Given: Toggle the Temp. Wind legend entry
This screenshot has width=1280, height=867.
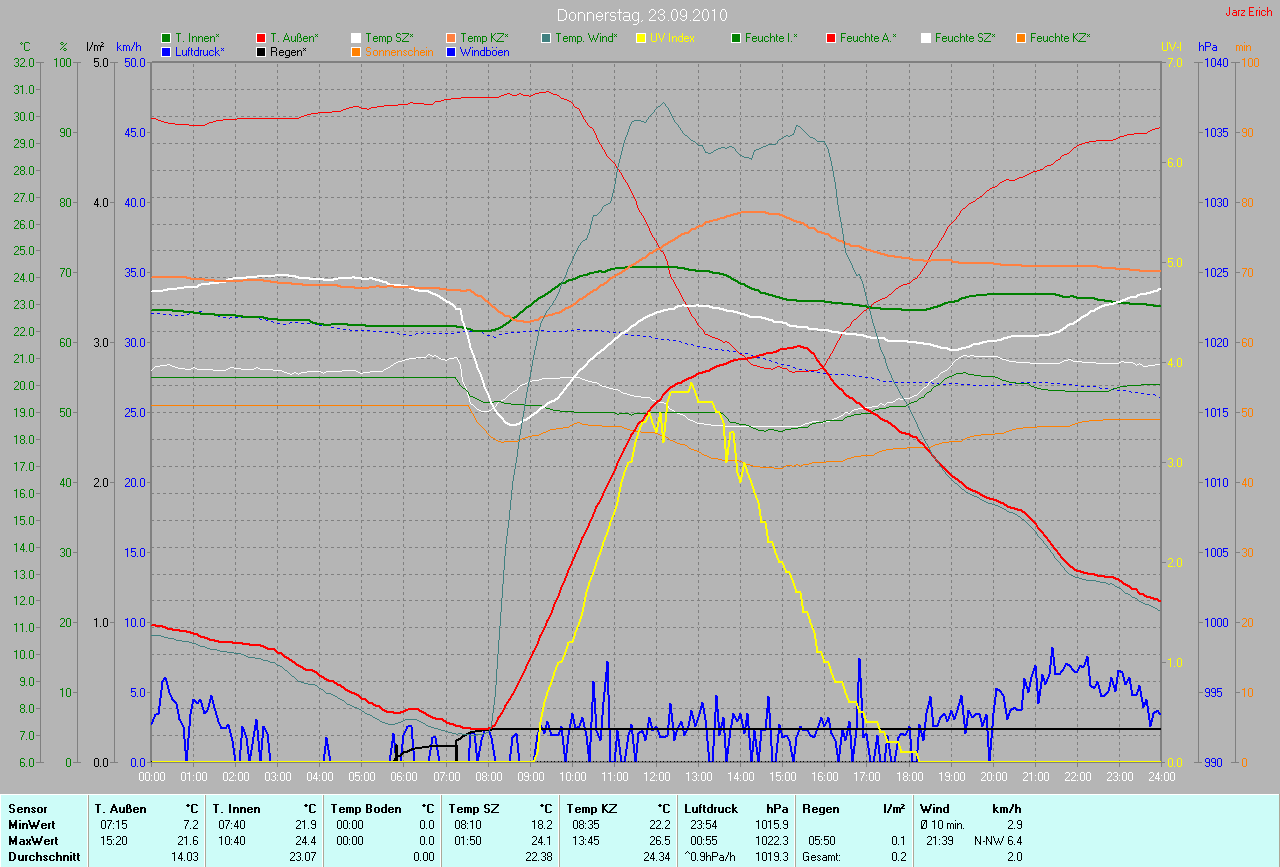Looking at the screenshot, I should click(x=585, y=38).
